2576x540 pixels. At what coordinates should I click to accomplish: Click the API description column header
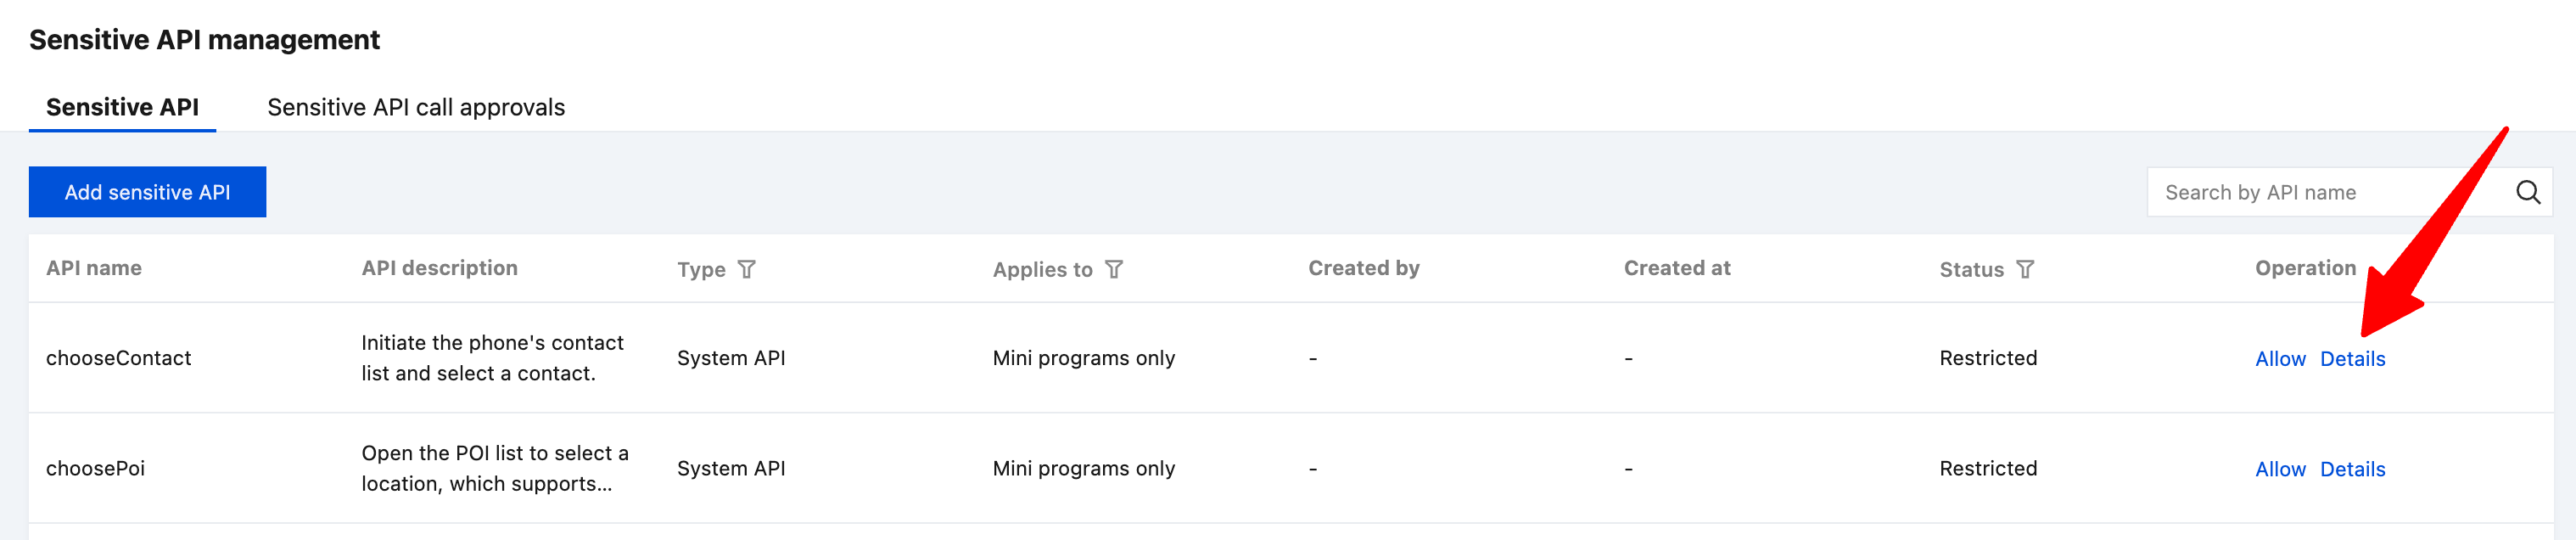(x=439, y=268)
